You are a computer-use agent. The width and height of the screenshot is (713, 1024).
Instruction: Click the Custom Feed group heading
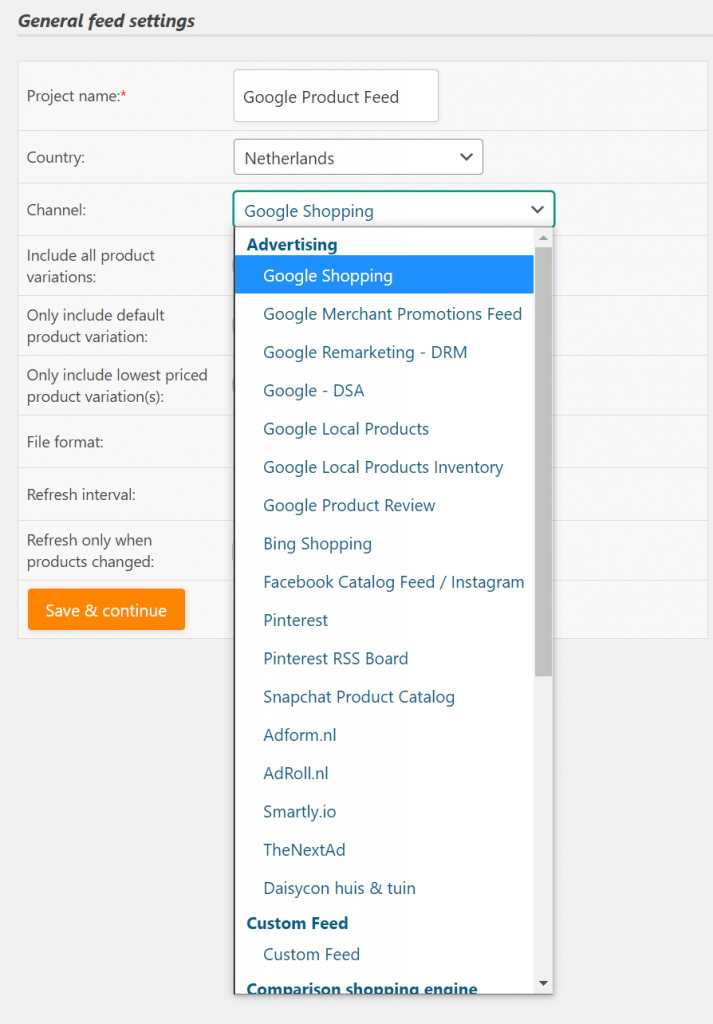coord(297,923)
